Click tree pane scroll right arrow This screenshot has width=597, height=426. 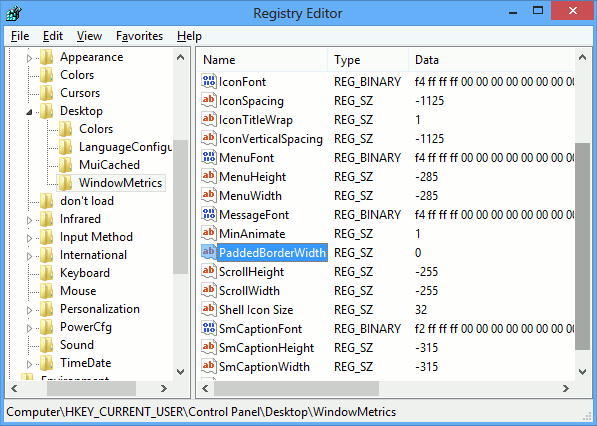pyautogui.click(x=164, y=388)
